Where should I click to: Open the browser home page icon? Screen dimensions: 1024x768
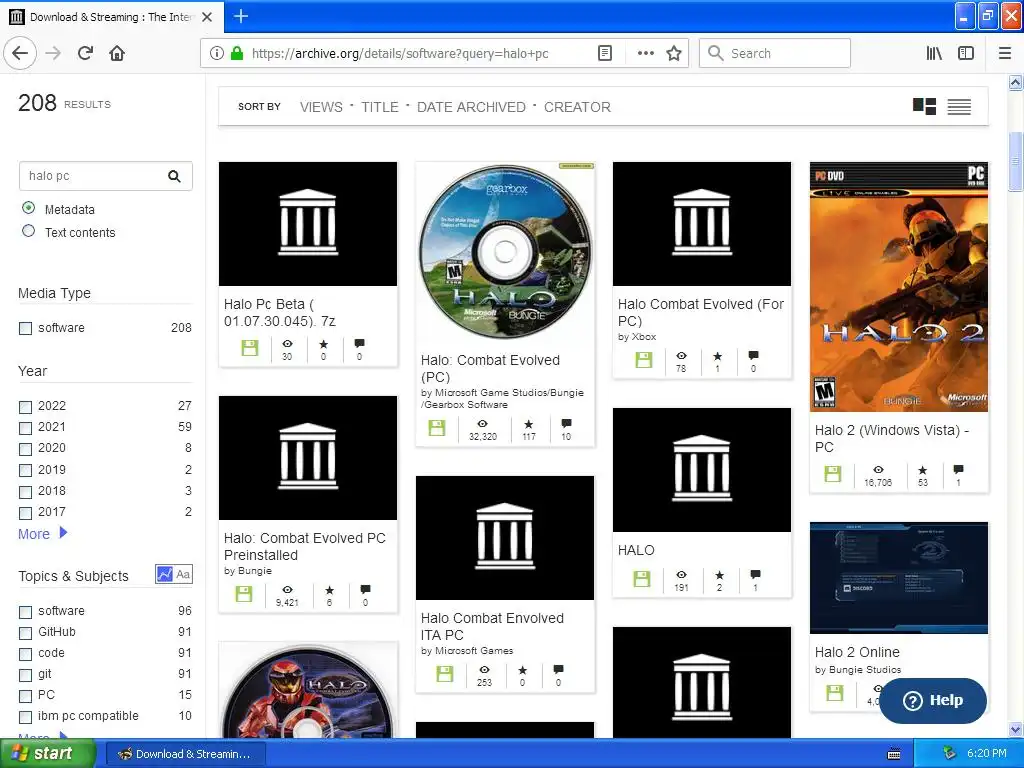click(117, 53)
